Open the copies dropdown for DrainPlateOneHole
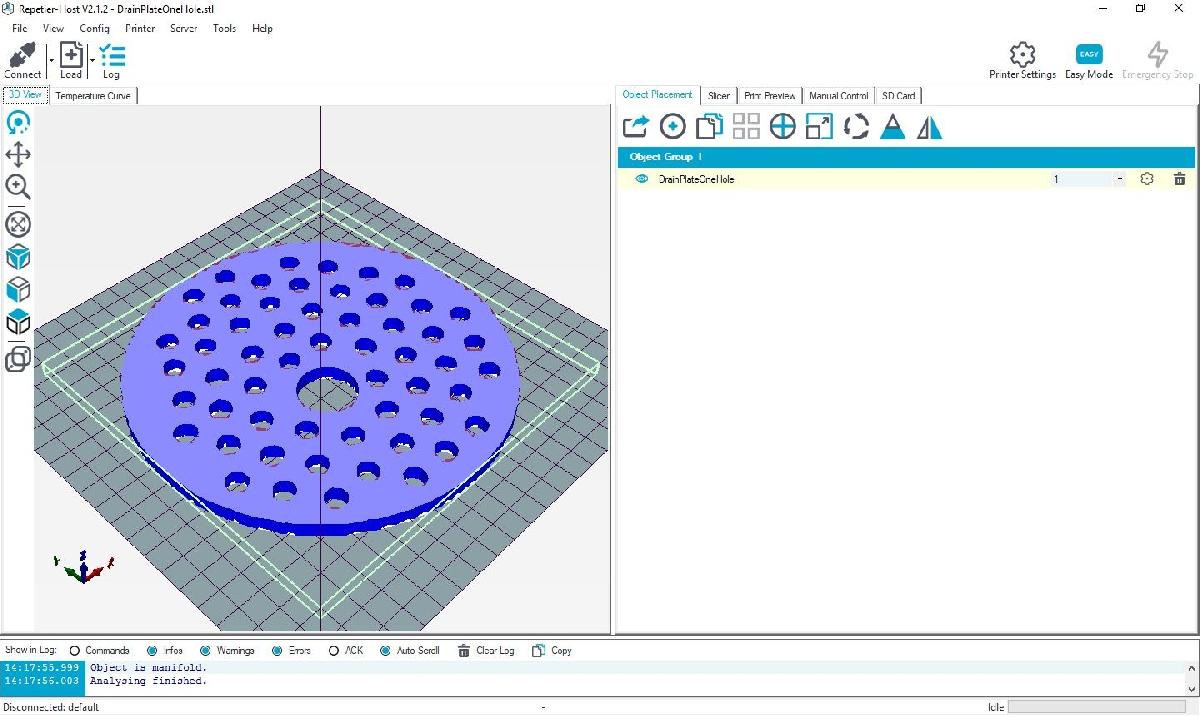The height and width of the screenshot is (716, 1200). click(x=1120, y=179)
